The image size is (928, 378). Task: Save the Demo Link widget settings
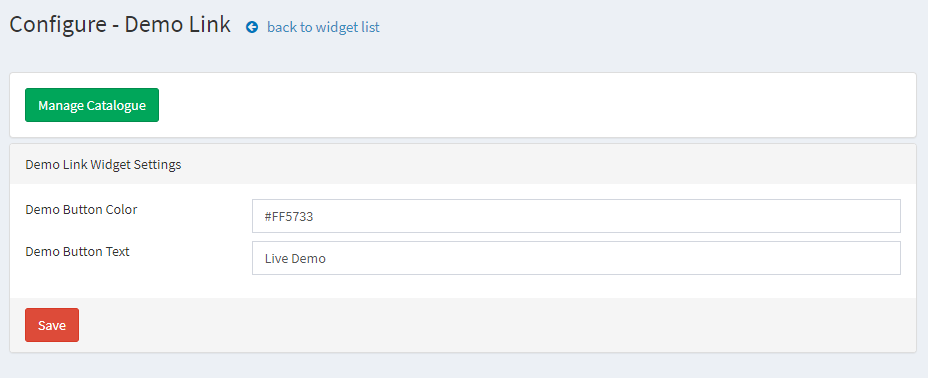pyautogui.click(x=51, y=325)
